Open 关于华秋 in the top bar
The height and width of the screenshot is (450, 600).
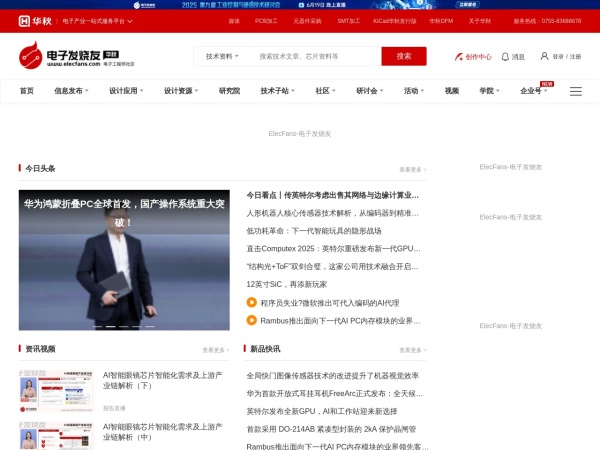(480, 21)
